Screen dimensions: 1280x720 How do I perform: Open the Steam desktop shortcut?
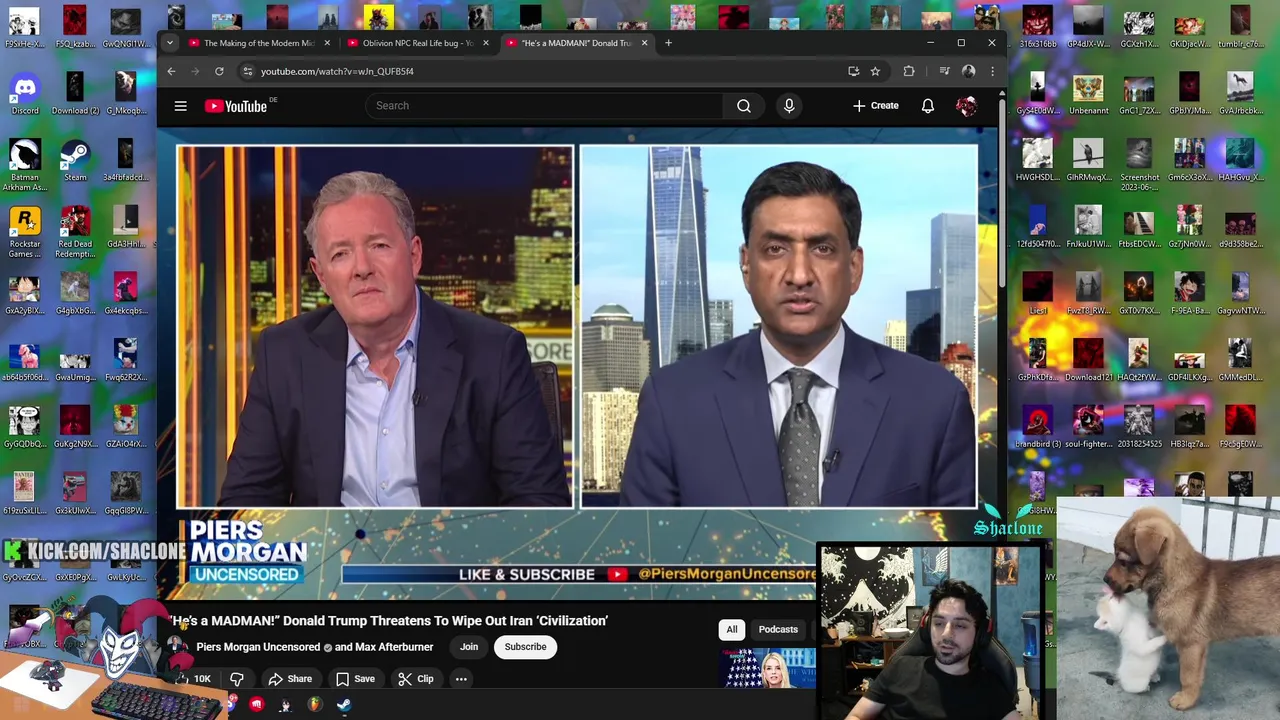[x=75, y=162]
